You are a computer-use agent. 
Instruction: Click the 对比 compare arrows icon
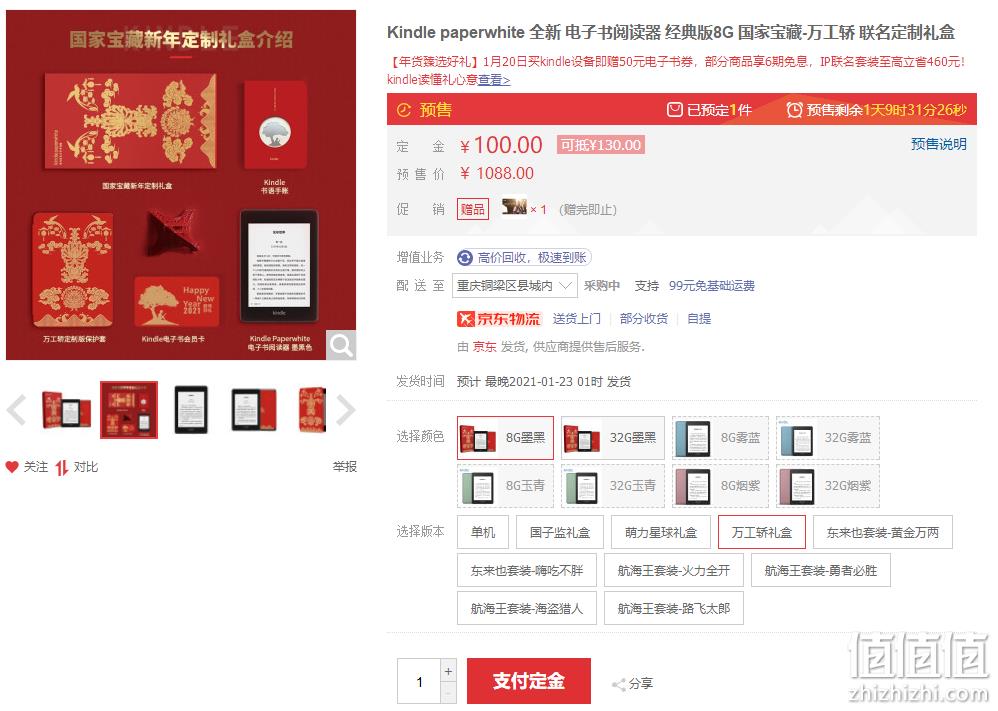tap(61, 468)
